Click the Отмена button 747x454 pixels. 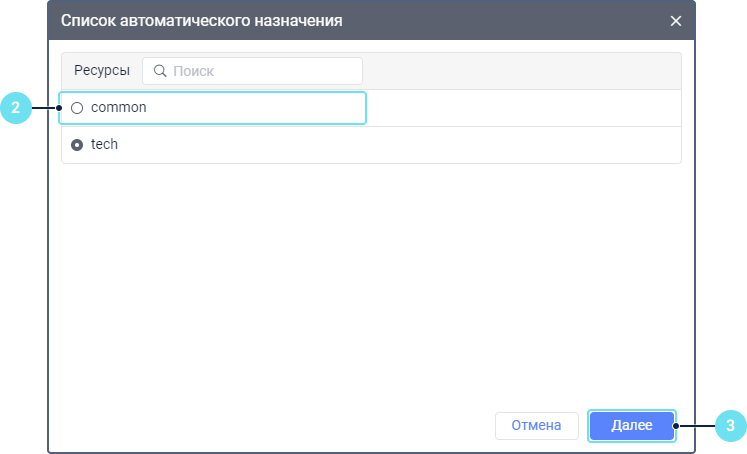pos(536,425)
